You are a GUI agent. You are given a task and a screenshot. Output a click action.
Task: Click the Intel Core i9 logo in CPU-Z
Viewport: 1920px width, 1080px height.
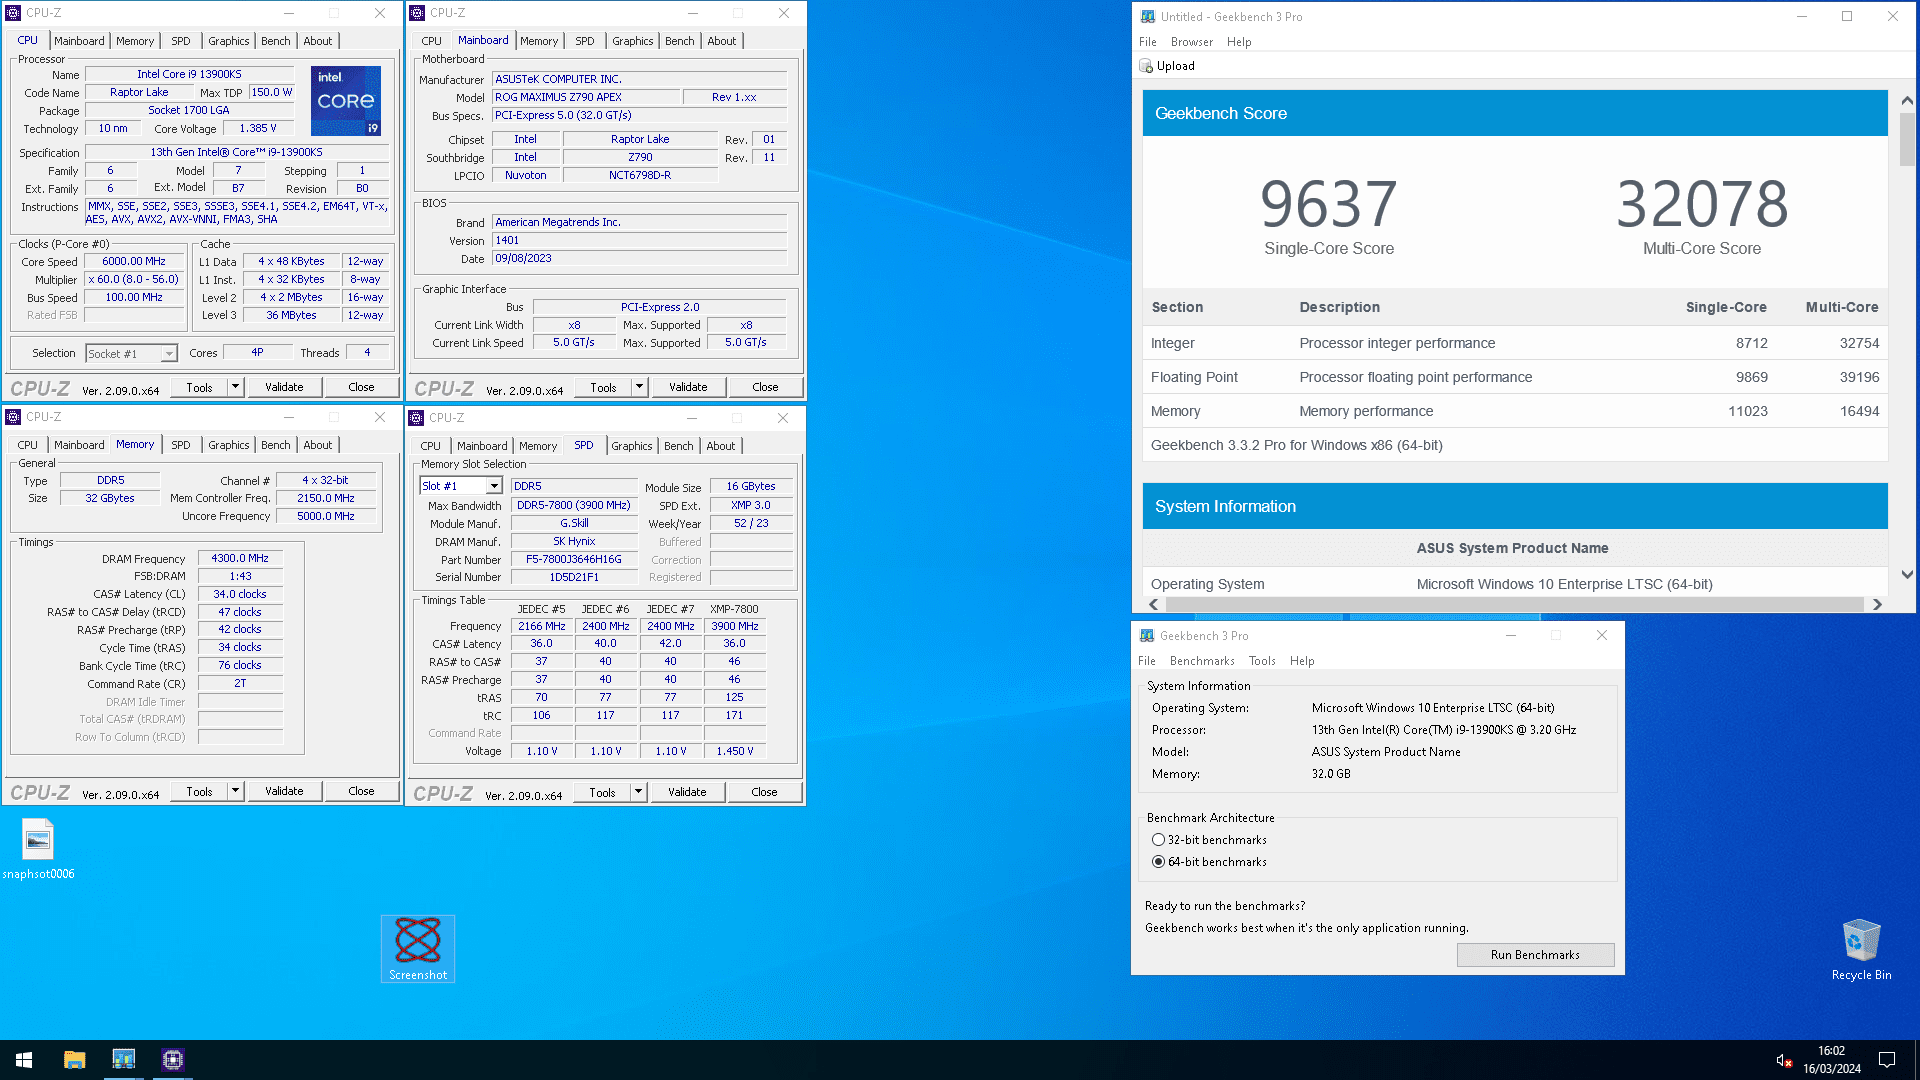[346, 100]
